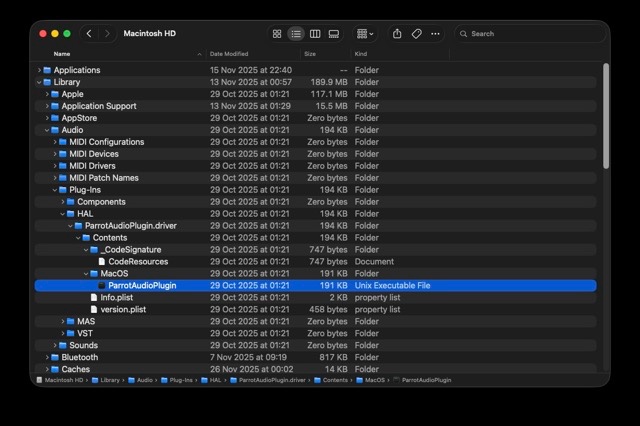The height and width of the screenshot is (426, 640).
Task: Expand the MIDI Devices folder
Action: (x=55, y=154)
